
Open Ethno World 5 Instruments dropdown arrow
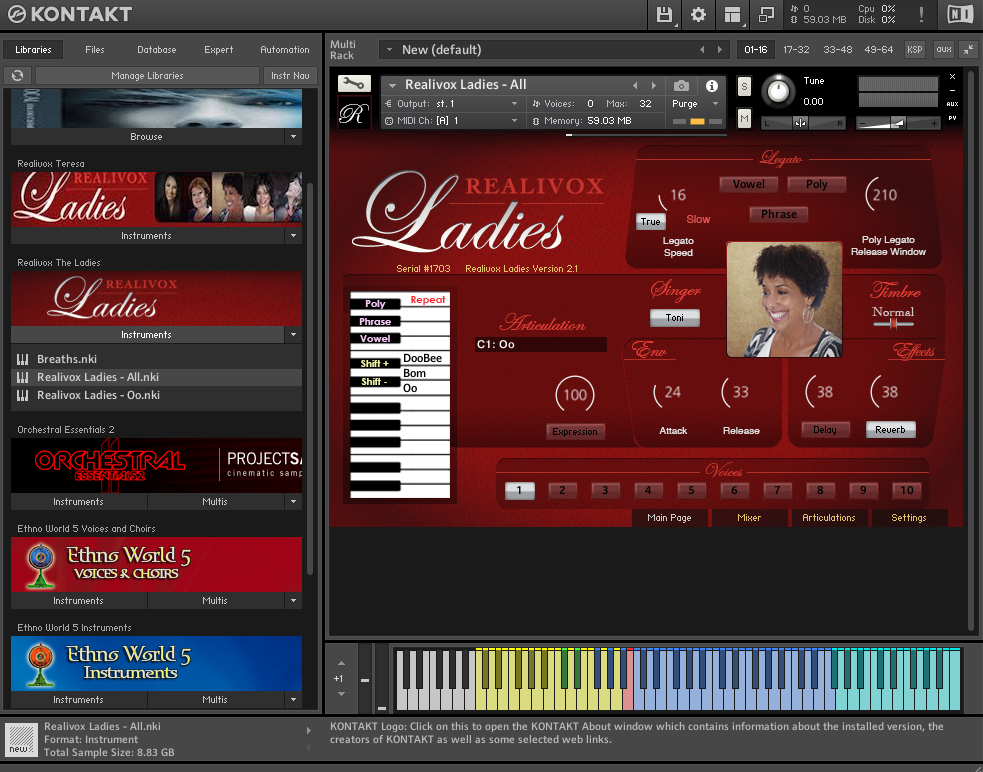(293, 700)
